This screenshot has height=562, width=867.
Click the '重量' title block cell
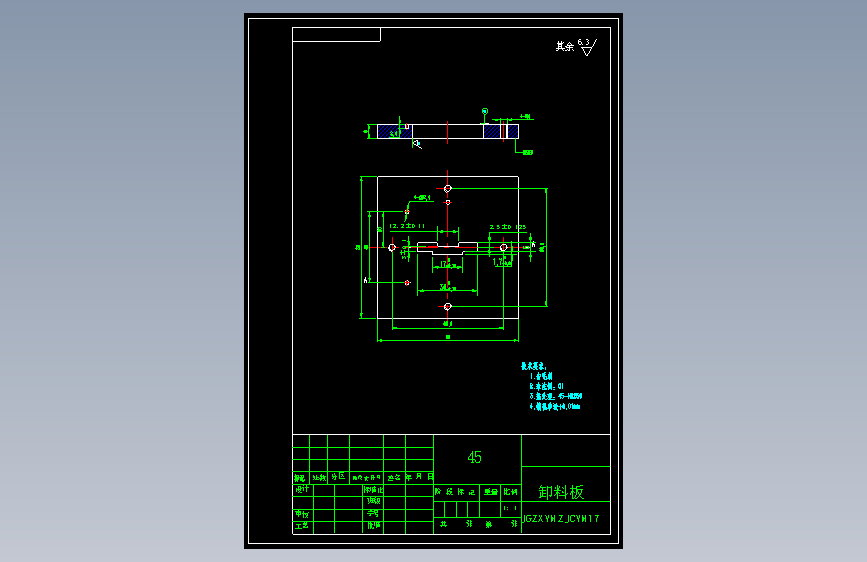click(x=490, y=492)
